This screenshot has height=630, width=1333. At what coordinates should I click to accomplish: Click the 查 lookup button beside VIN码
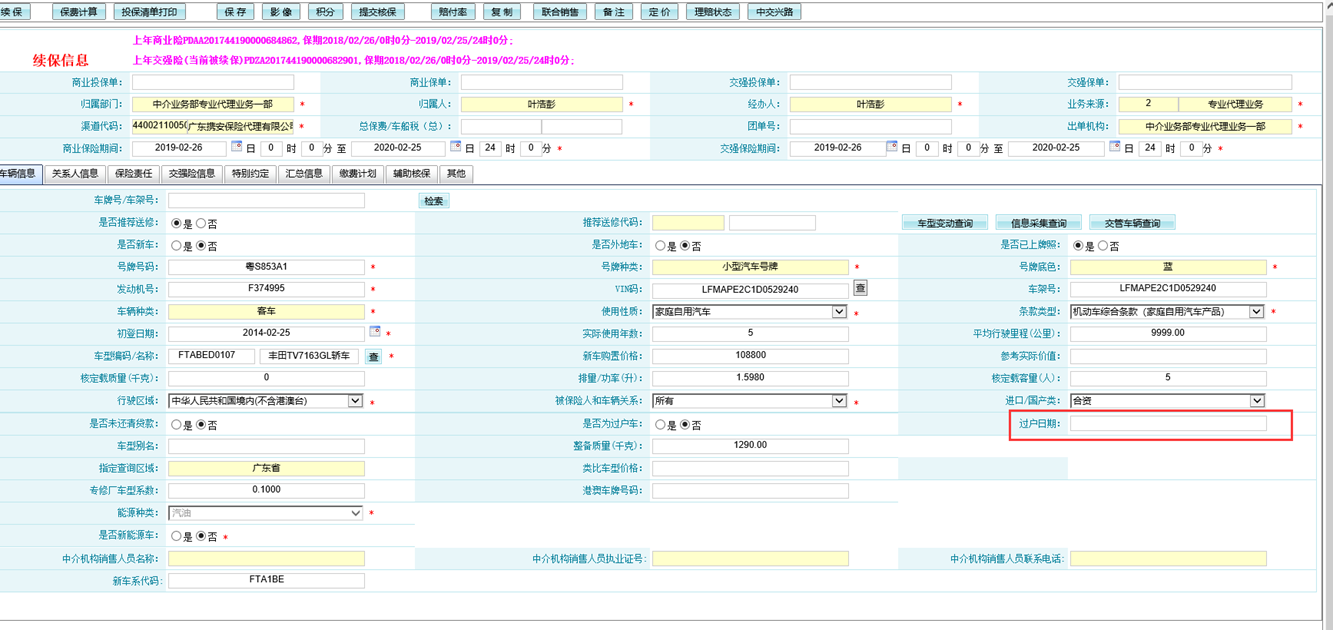tap(860, 288)
